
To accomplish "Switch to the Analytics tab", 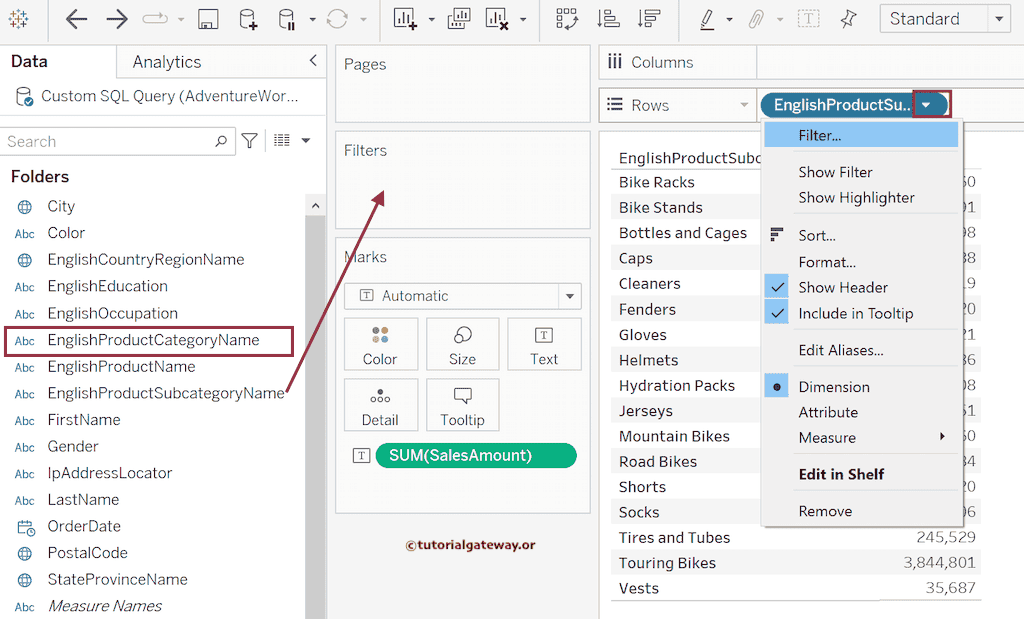I will point(167,62).
